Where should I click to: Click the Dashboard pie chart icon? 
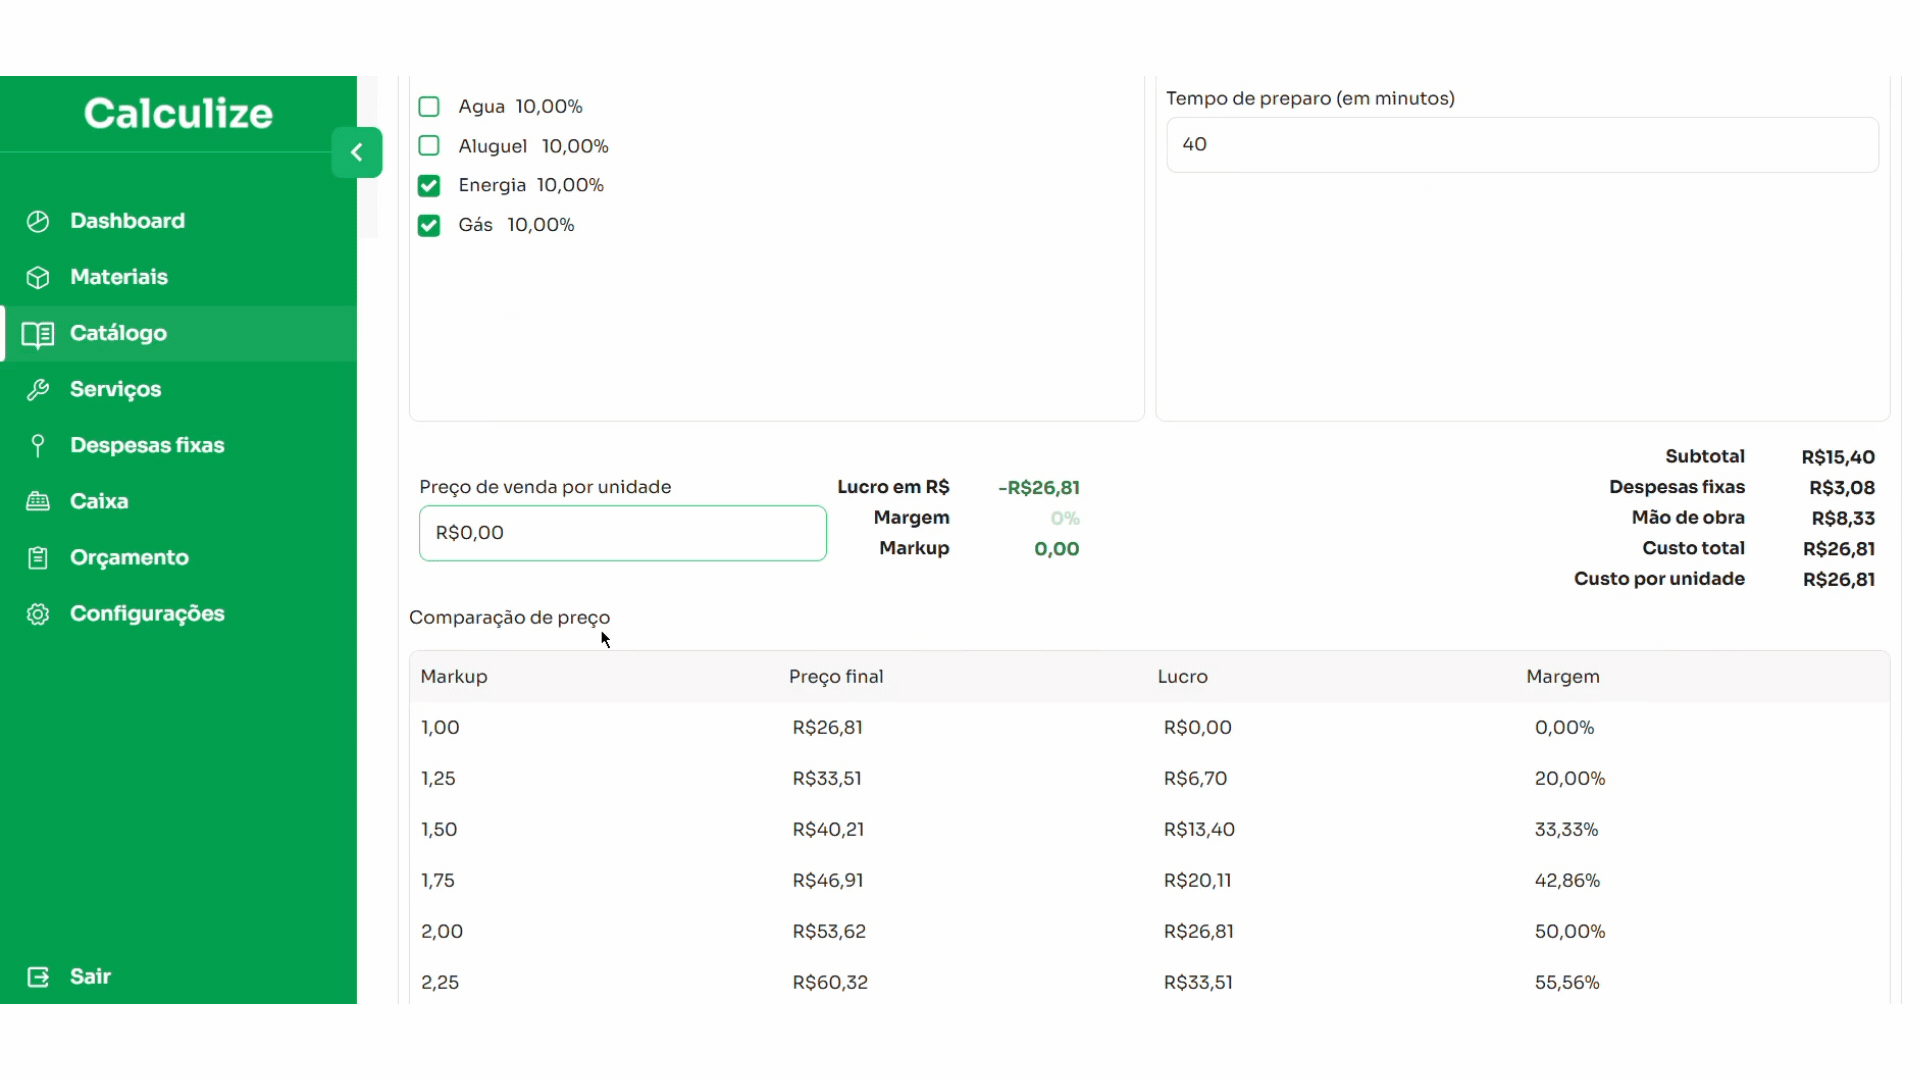38,221
